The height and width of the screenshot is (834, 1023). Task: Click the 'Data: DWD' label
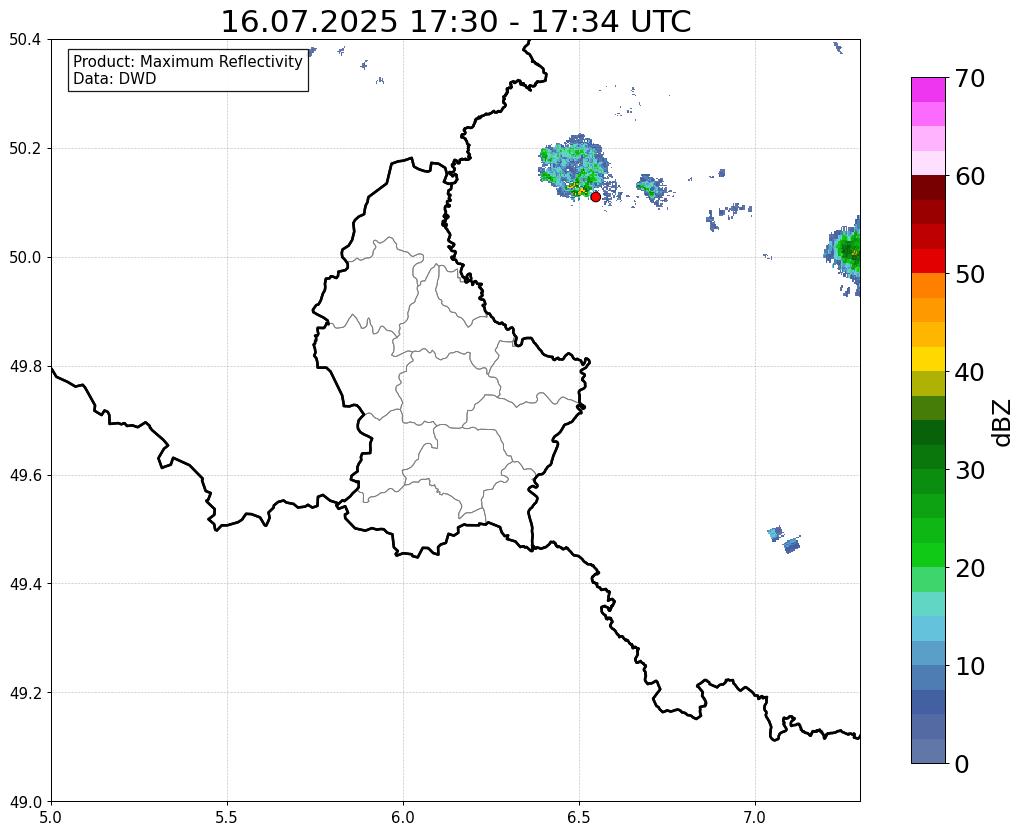click(115, 79)
